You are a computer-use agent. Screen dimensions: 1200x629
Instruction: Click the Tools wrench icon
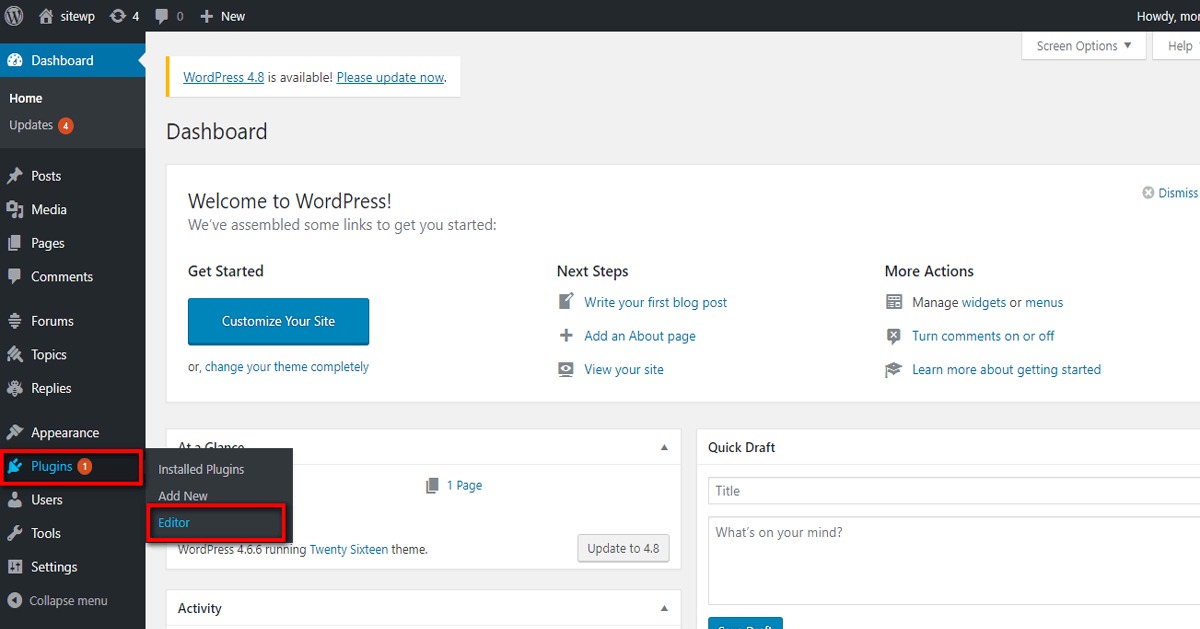(x=15, y=533)
